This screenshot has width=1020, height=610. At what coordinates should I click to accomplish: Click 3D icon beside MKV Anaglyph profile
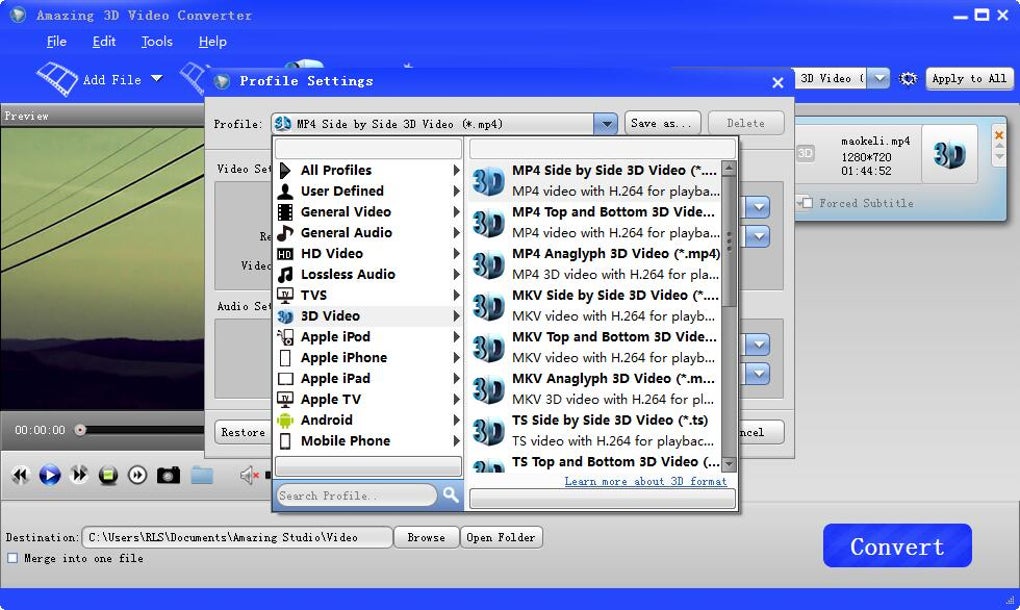pos(488,389)
